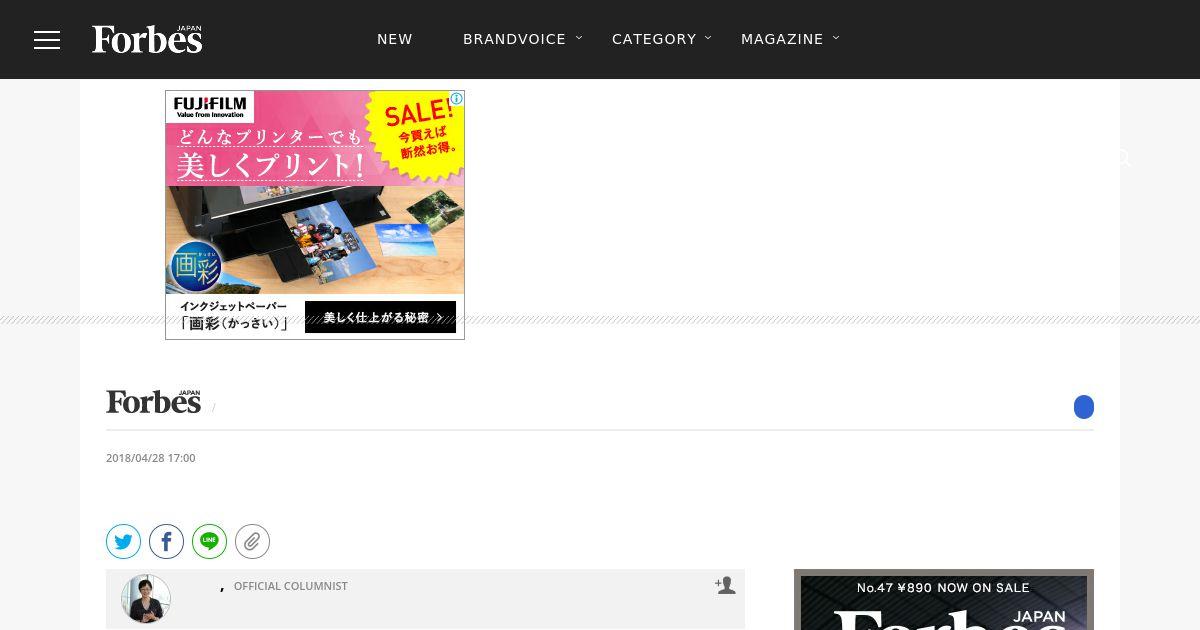The width and height of the screenshot is (1200, 630).
Task: Share the article on Twitter
Action: (123, 542)
